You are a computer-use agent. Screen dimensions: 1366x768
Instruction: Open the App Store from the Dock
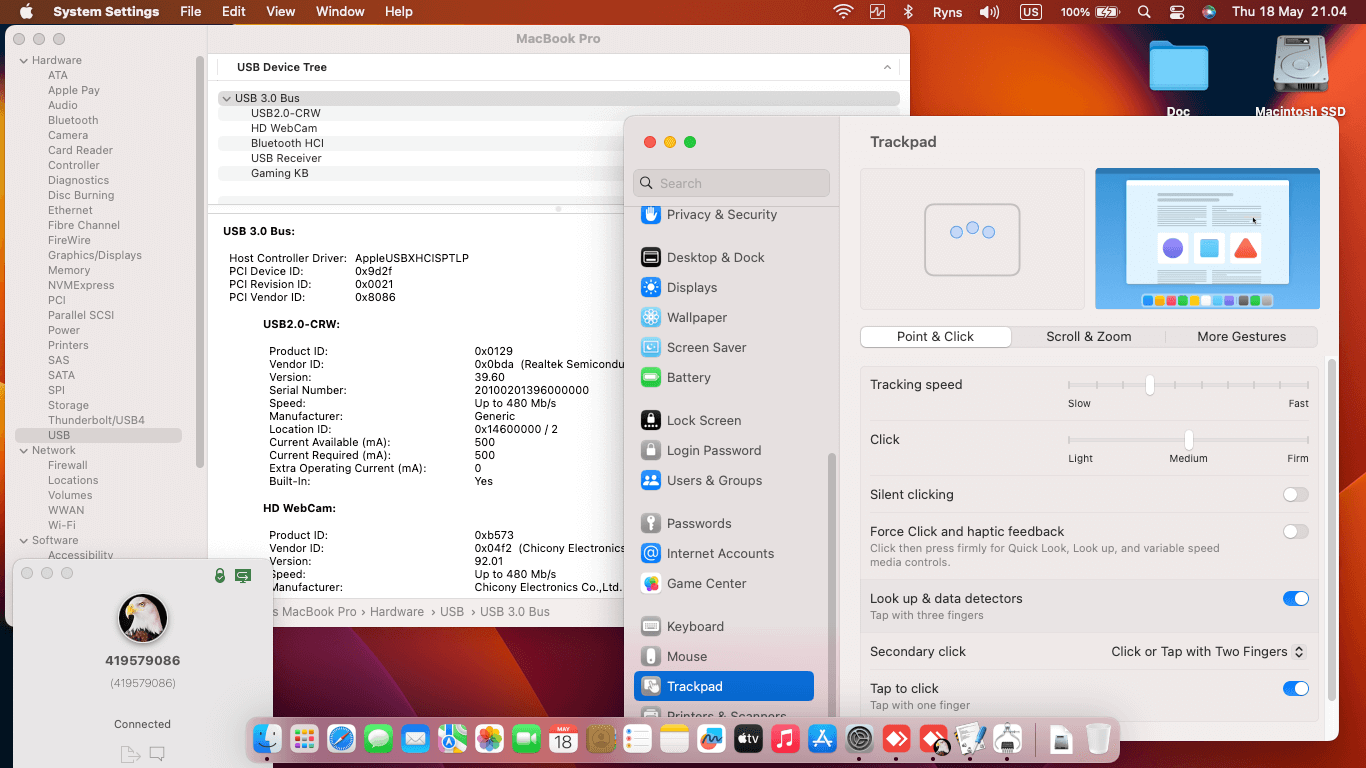click(822, 739)
